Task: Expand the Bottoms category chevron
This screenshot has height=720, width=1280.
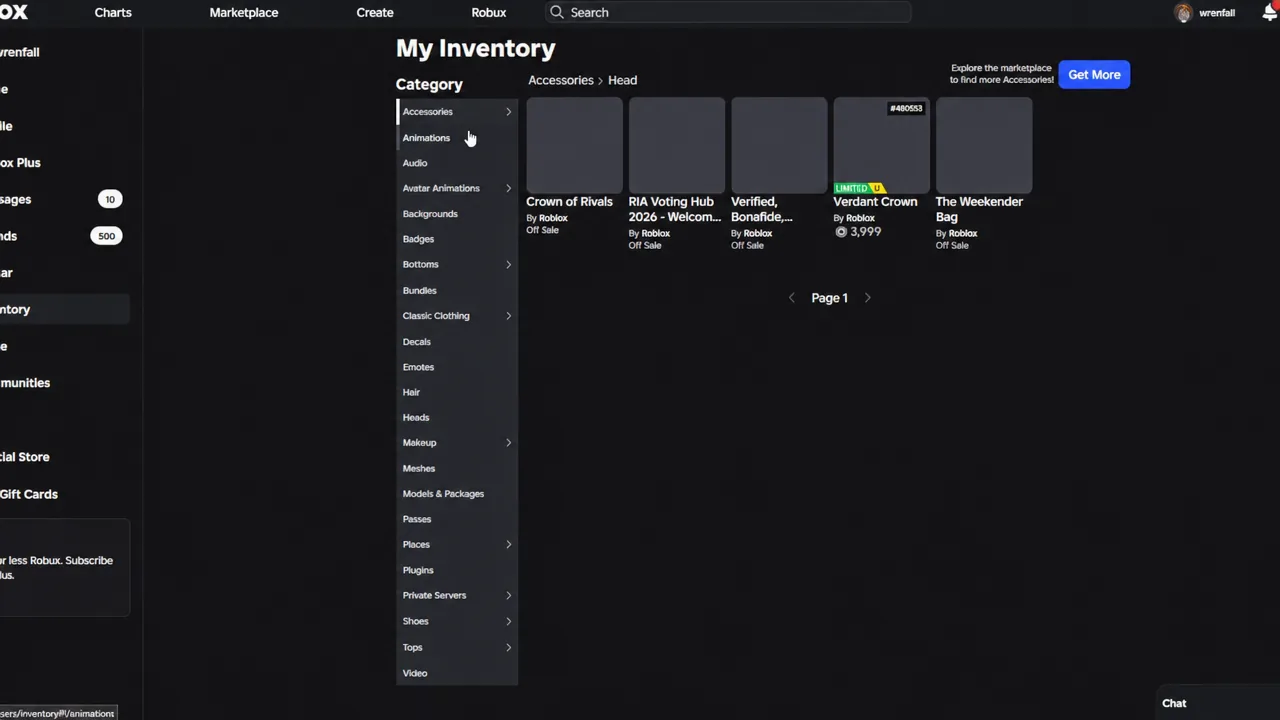Action: 508,264
